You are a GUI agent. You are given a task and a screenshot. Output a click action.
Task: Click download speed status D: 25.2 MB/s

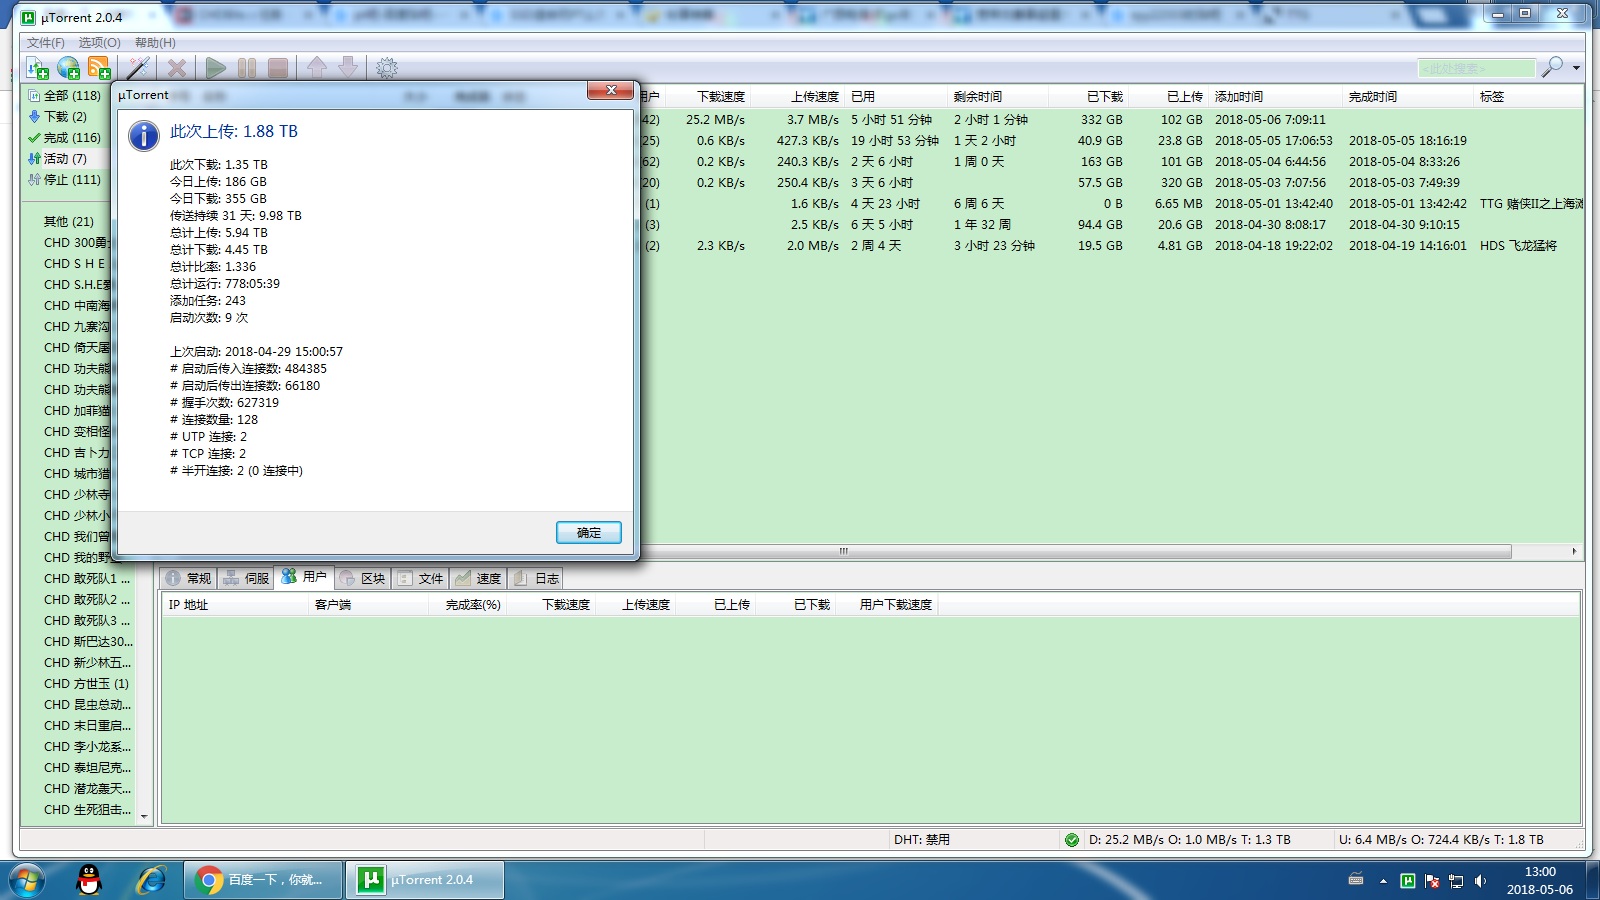pyautogui.click(x=1190, y=840)
